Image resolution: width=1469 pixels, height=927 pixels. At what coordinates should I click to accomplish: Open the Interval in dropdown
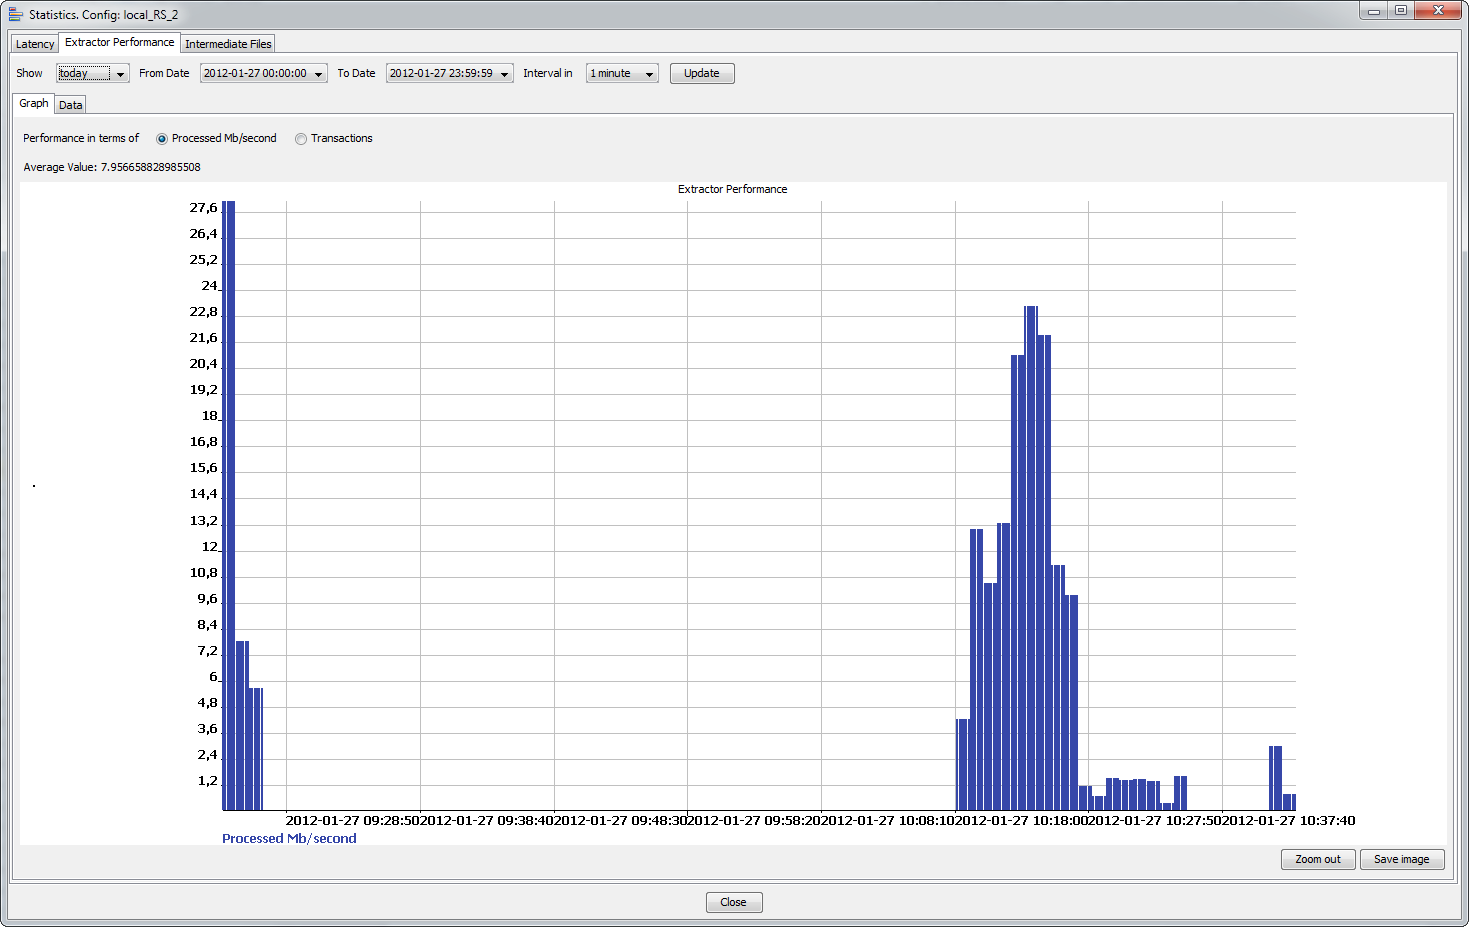(x=649, y=74)
